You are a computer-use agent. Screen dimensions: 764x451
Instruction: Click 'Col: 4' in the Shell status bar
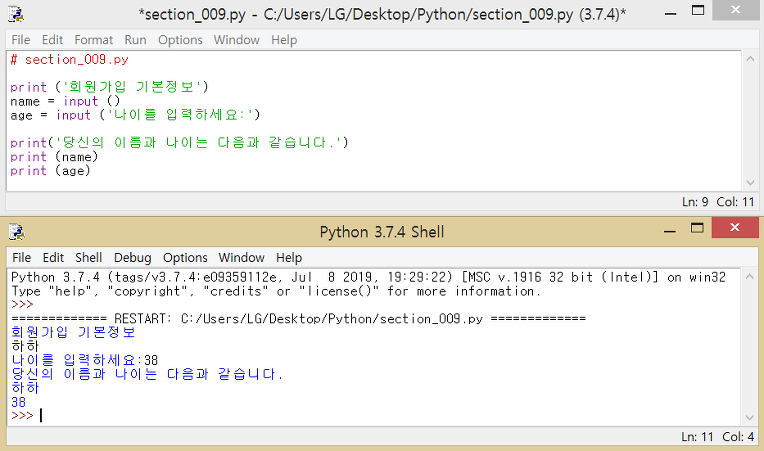coord(738,436)
